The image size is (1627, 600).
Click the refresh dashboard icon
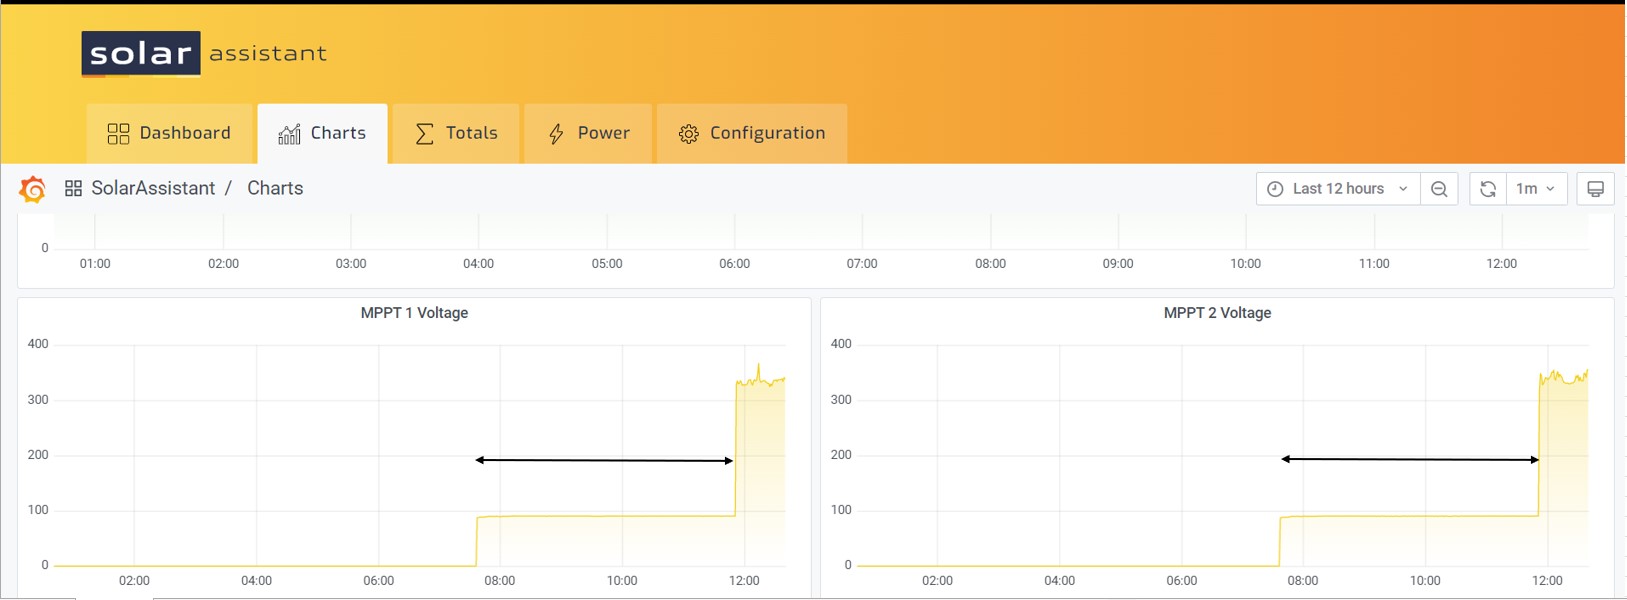(x=1487, y=189)
